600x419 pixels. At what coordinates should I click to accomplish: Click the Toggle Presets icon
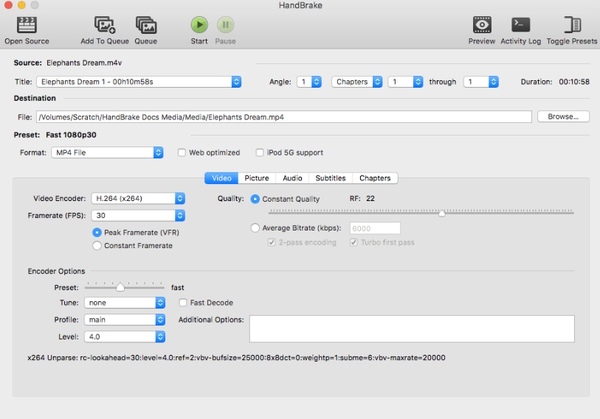coord(573,24)
